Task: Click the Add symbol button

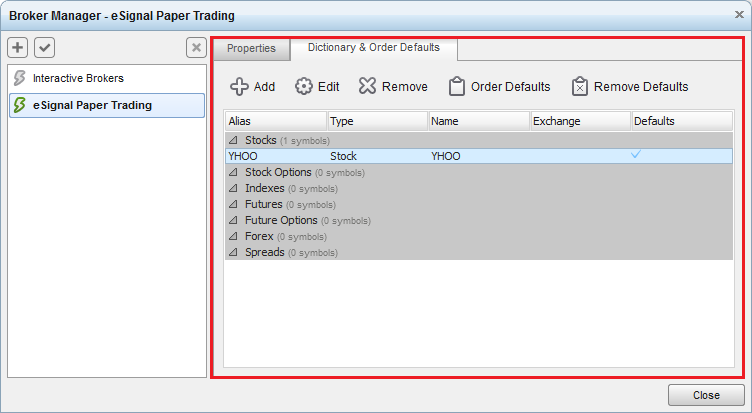Action: tap(252, 87)
